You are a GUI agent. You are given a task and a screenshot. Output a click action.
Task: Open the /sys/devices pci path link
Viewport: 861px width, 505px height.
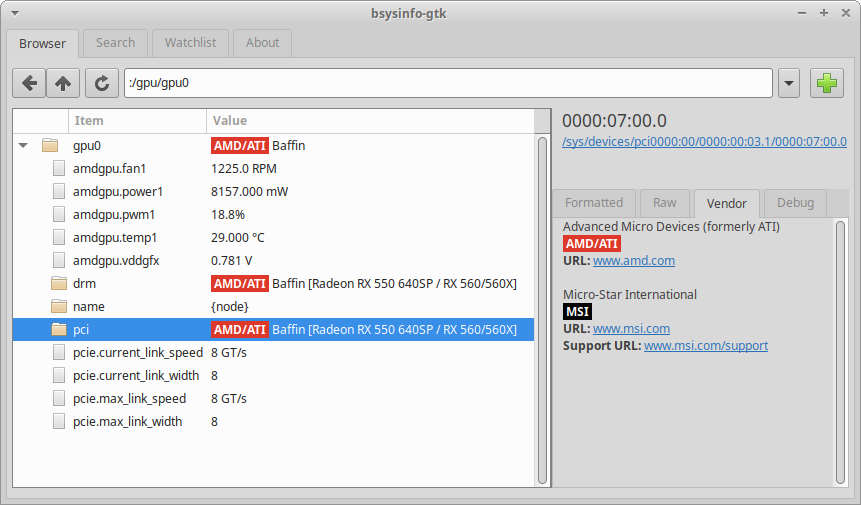pyautogui.click(x=704, y=142)
